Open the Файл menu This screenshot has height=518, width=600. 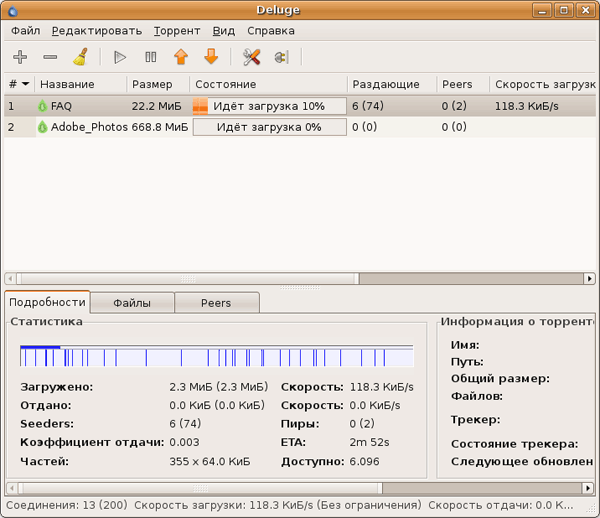point(25,31)
